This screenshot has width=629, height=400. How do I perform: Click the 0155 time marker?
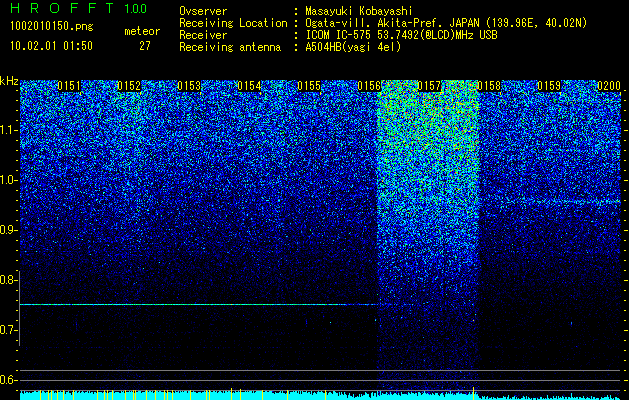pyautogui.click(x=309, y=86)
